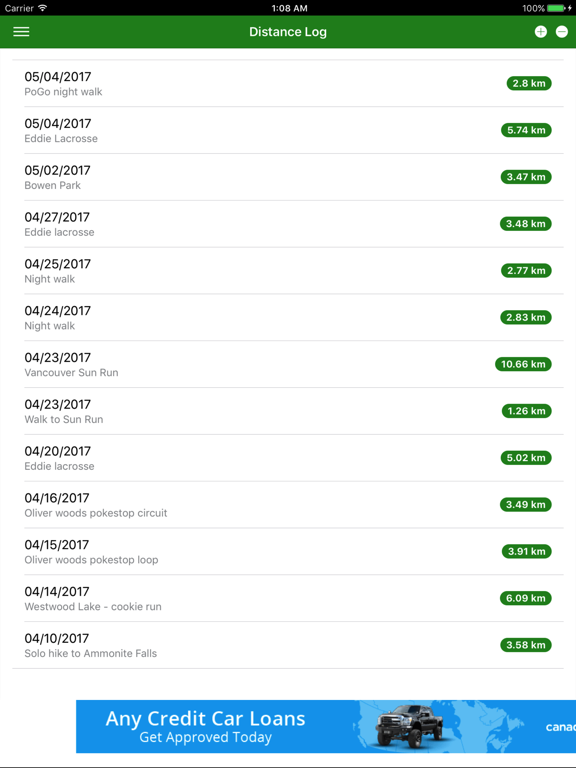Select Oliver woods pokestop loop entry
The width and height of the screenshot is (576, 768).
click(x=288, y=552)
